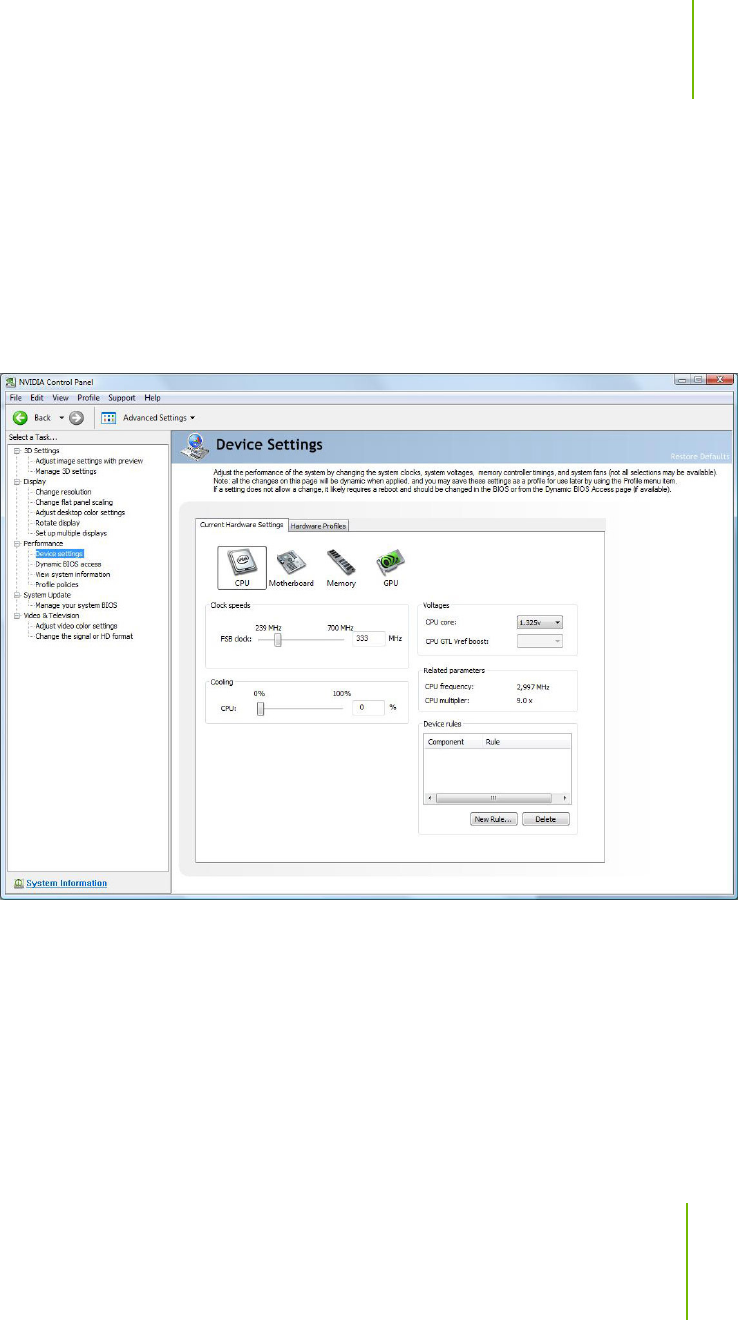Screen dimensions: 738x1320
Task: Collapse the 3D Settings tree node
Action: point(16,451)
